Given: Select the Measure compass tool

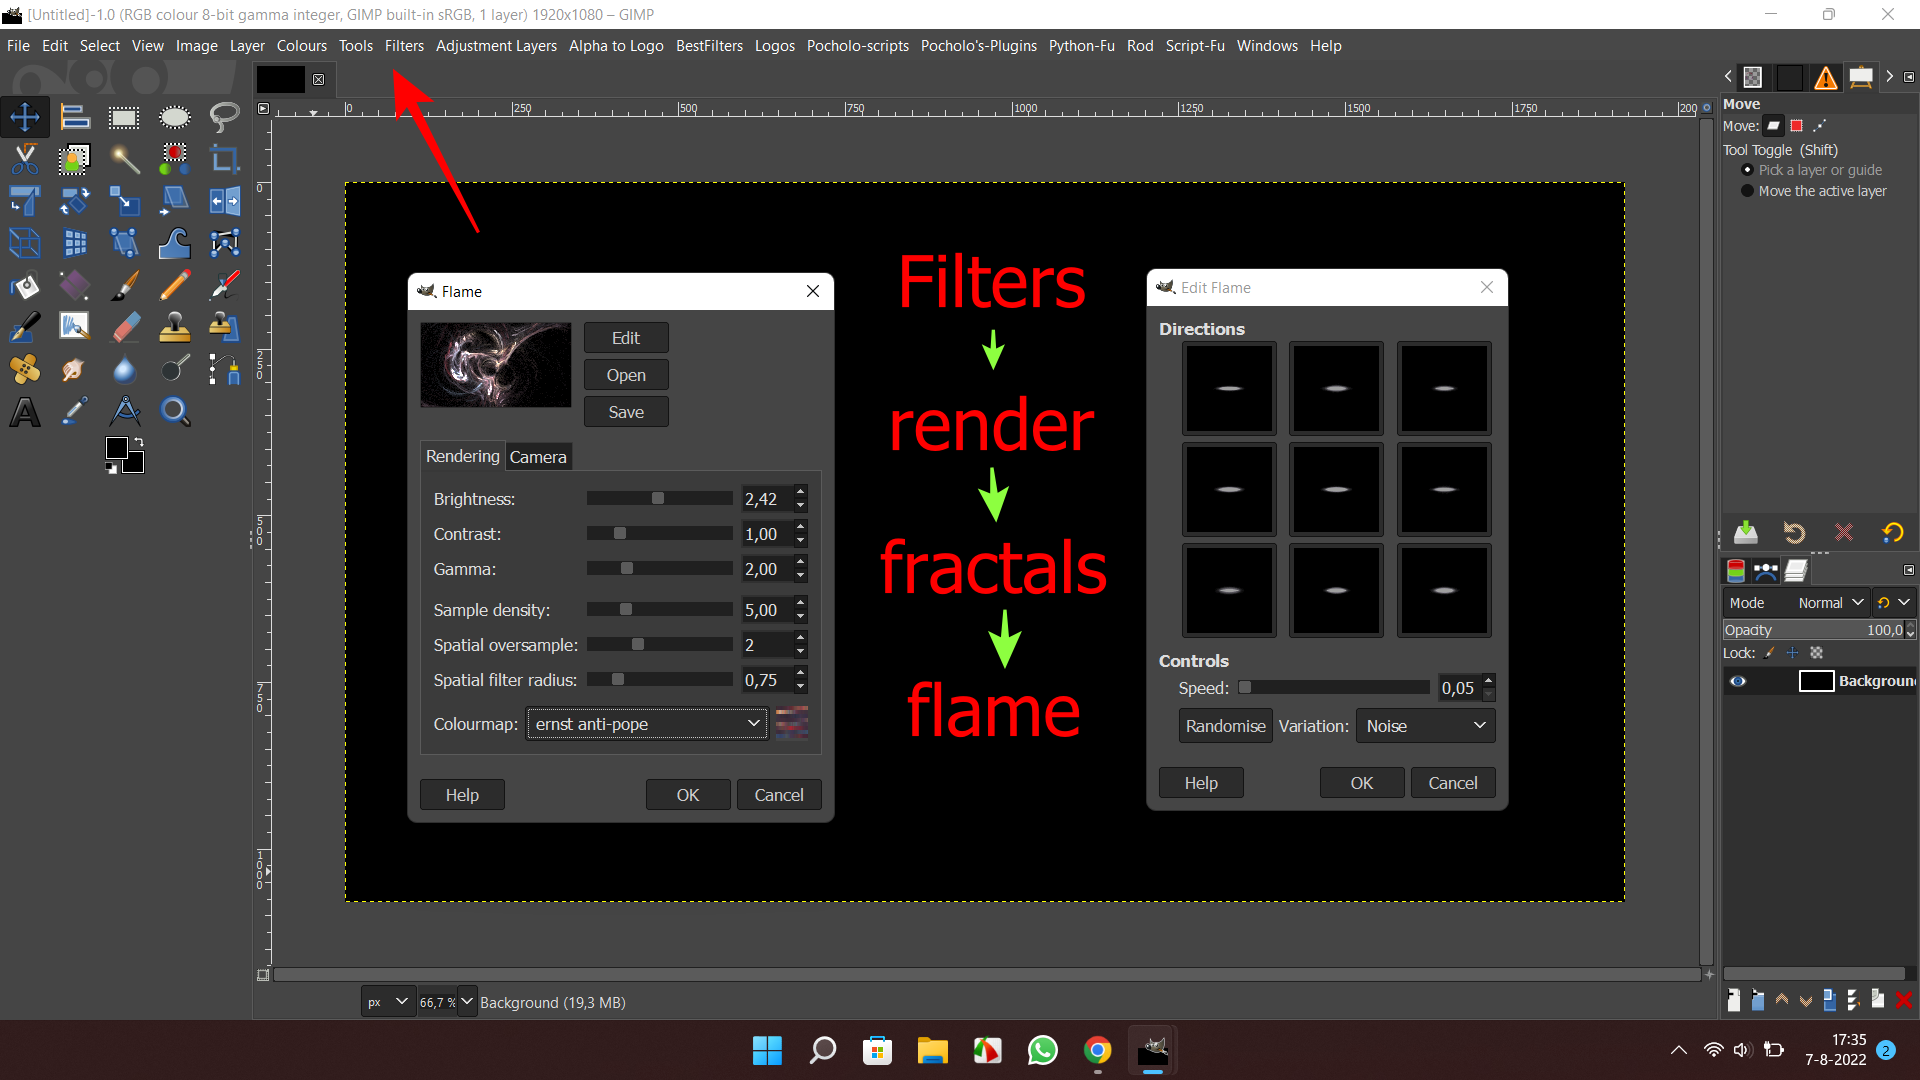Looking at the screenshot, I should click(125, 412).
